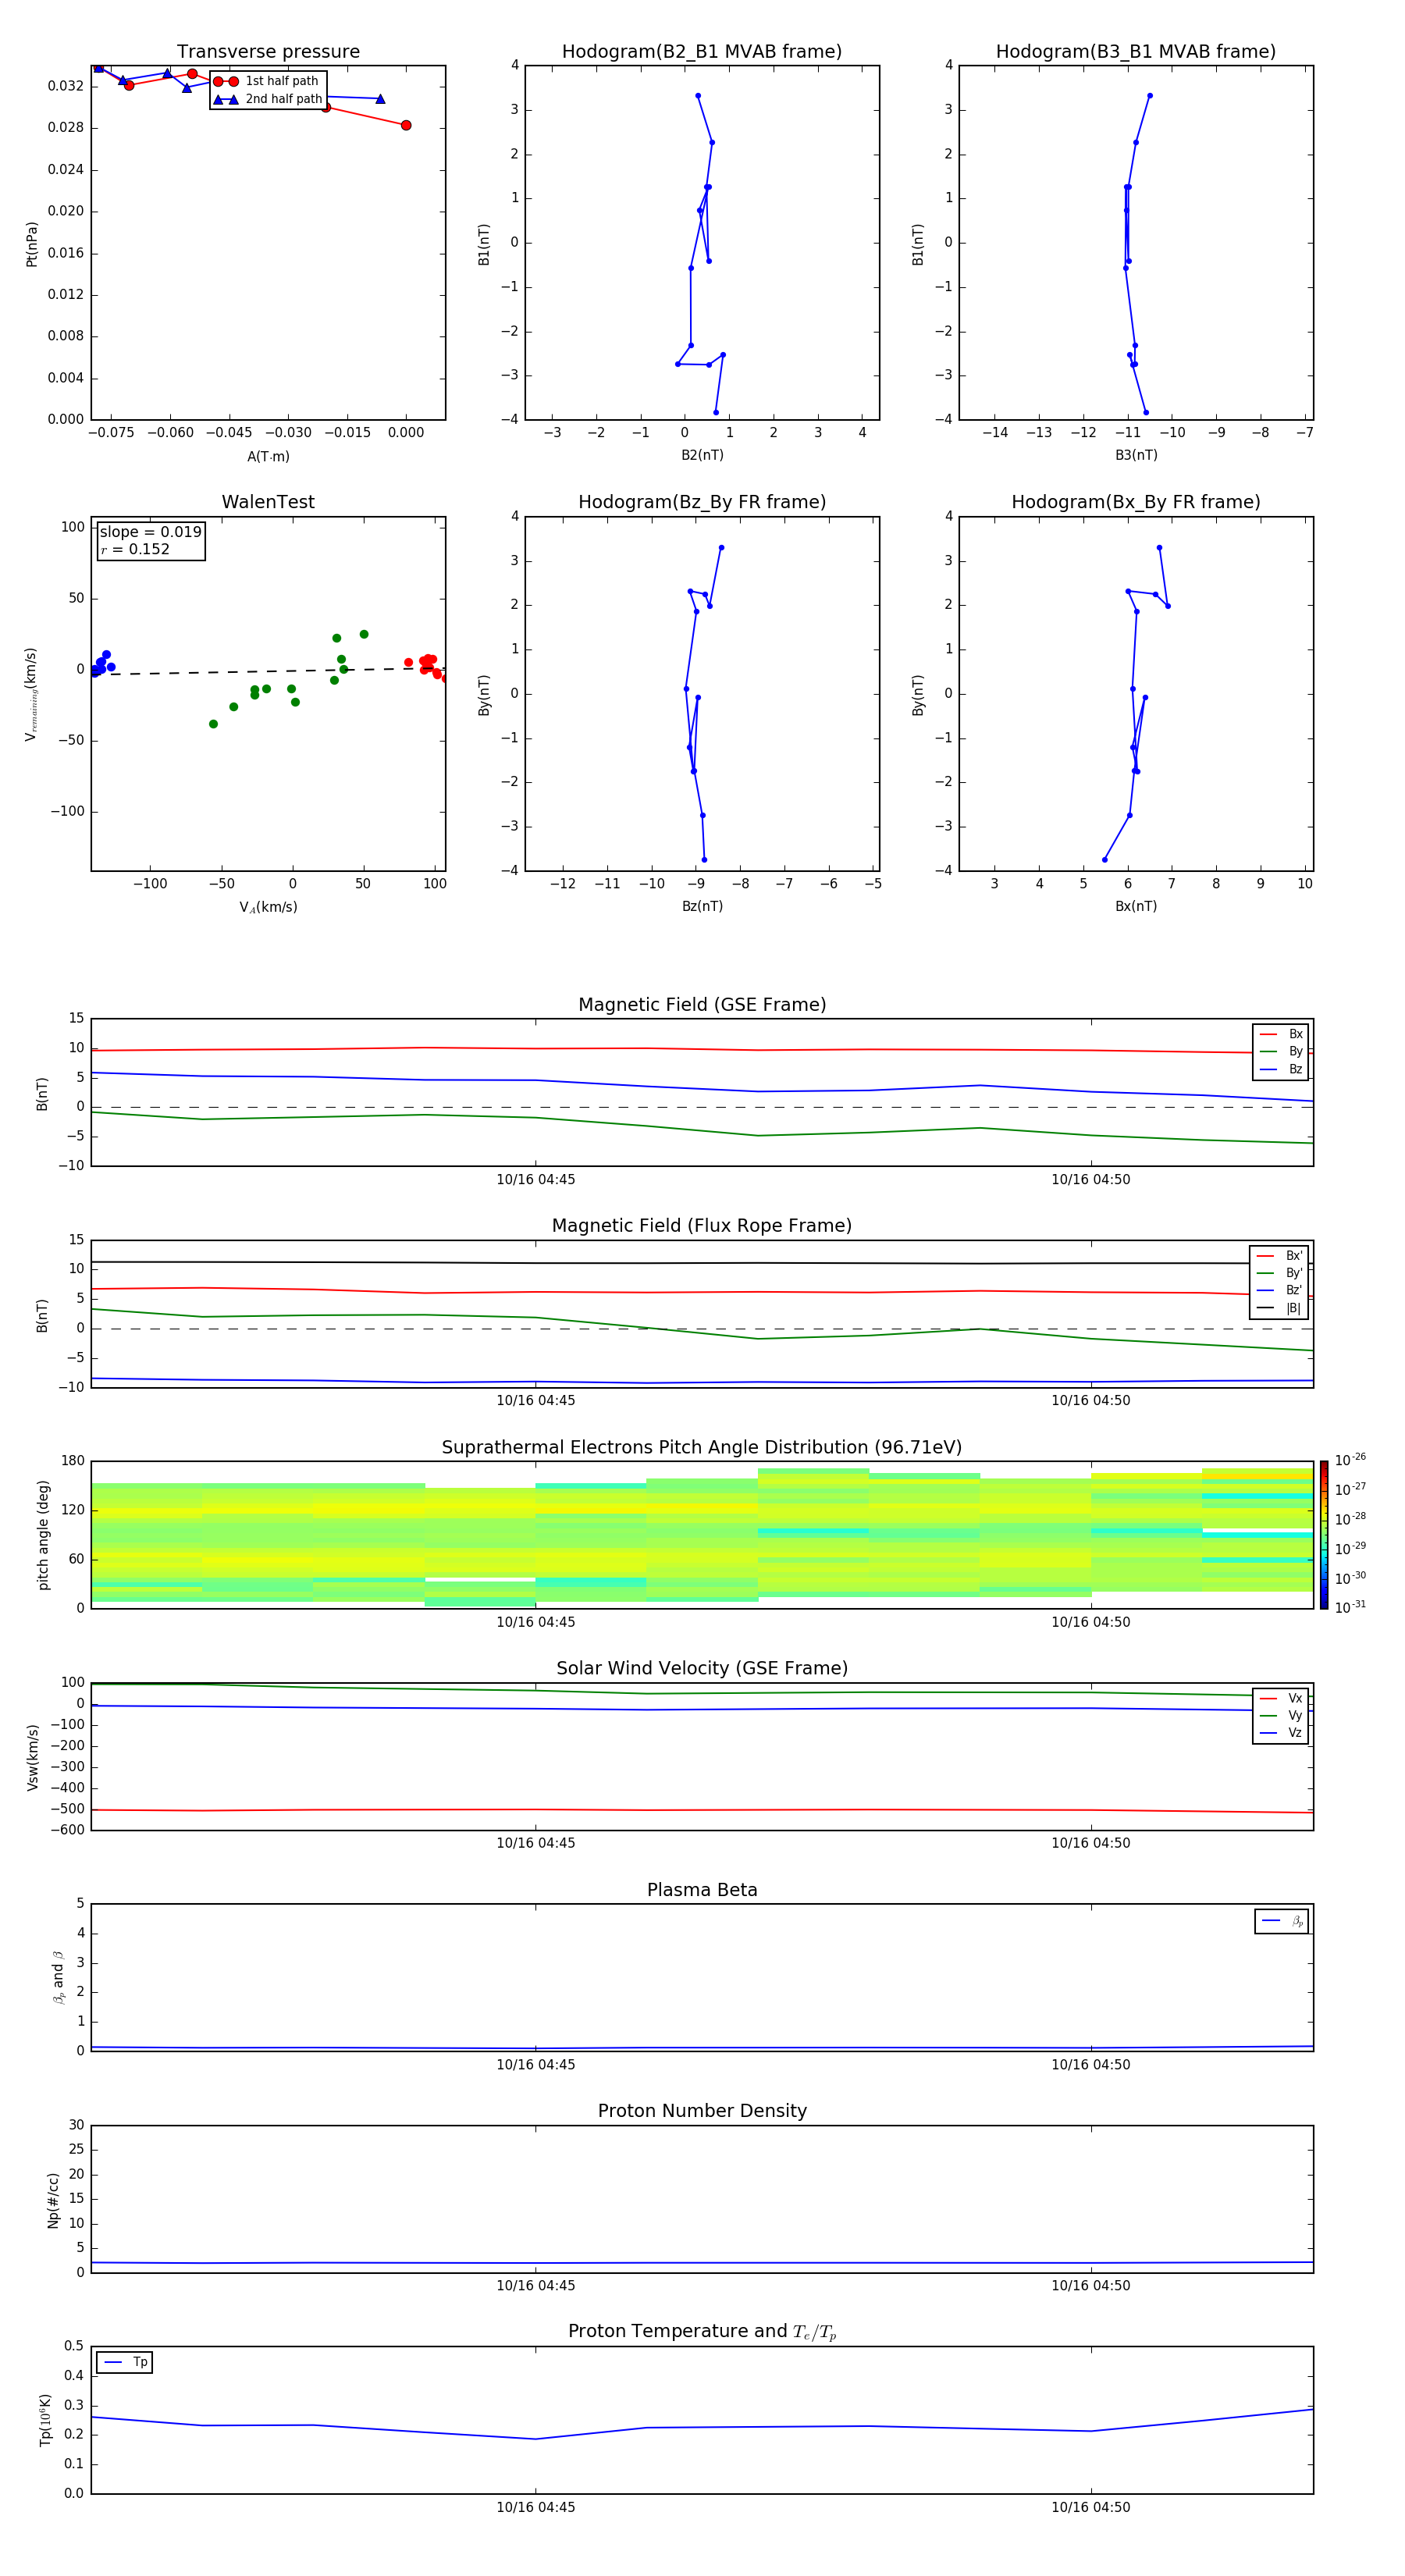
Task: Click '10/16 04:50' tick under Proton Temperature panel
Action: (x=1091, y=2507)
